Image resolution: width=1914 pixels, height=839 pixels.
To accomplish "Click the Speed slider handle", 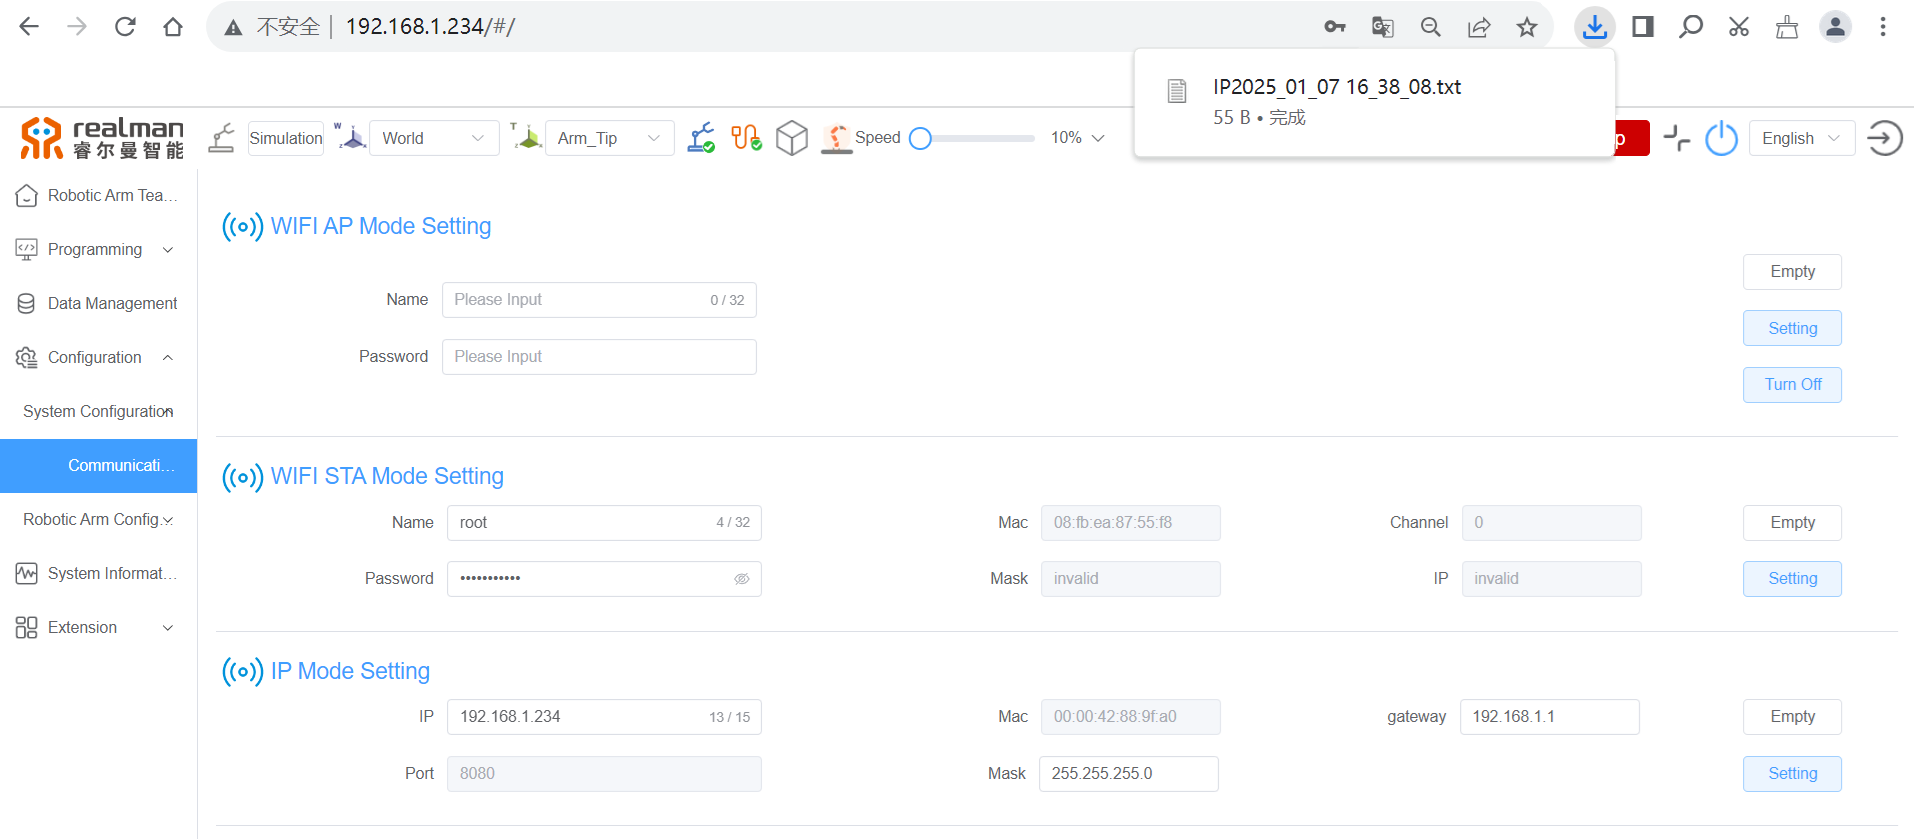I will tap(921, 138).
